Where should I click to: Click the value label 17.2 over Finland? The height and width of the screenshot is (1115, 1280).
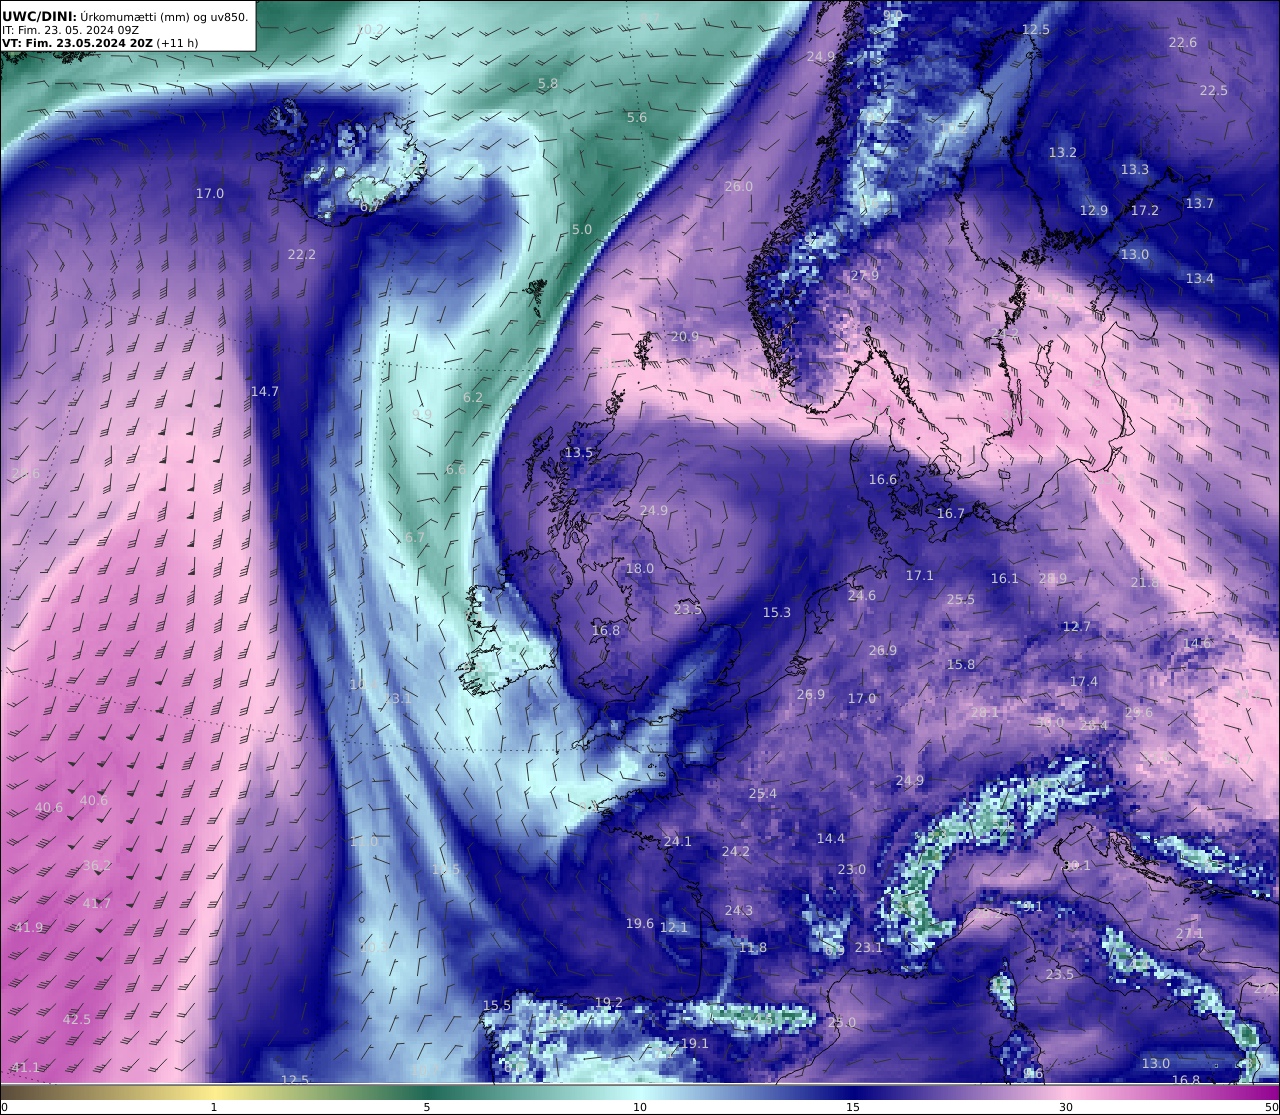pos(1144,211)
